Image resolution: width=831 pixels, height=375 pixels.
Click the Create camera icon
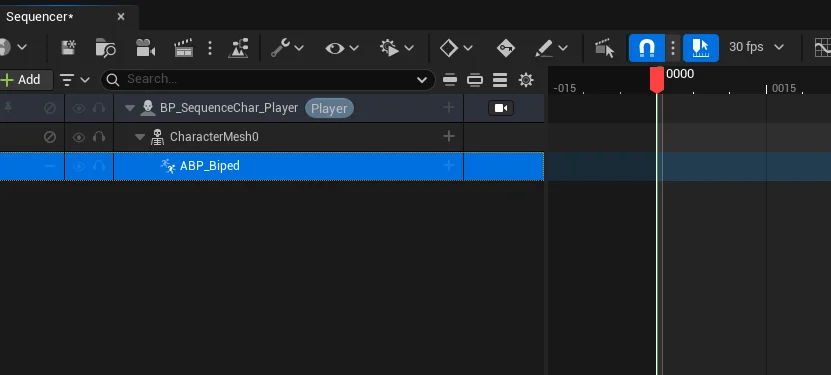click(145, 48)
